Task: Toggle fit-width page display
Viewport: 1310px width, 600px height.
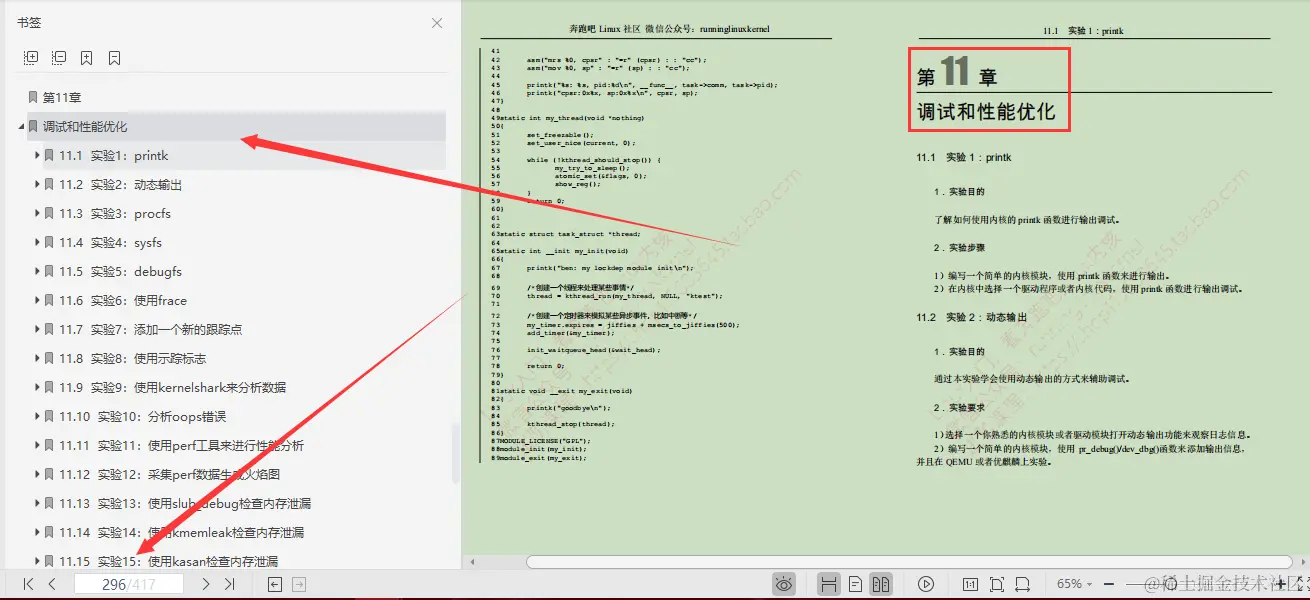Action: pyautogui.click(x=1023, y=583)
